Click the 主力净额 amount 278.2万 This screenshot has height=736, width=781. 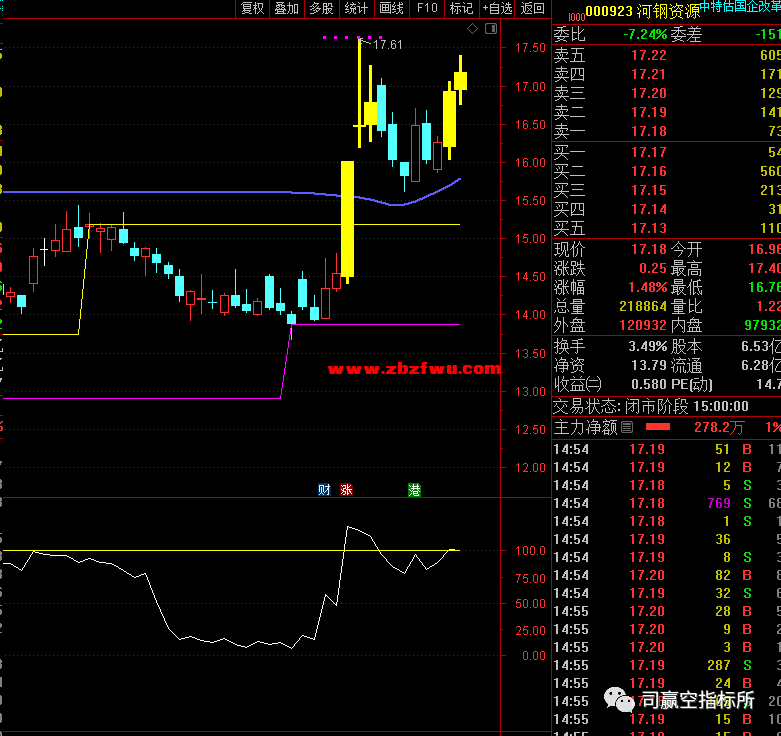tap(719, 427)
